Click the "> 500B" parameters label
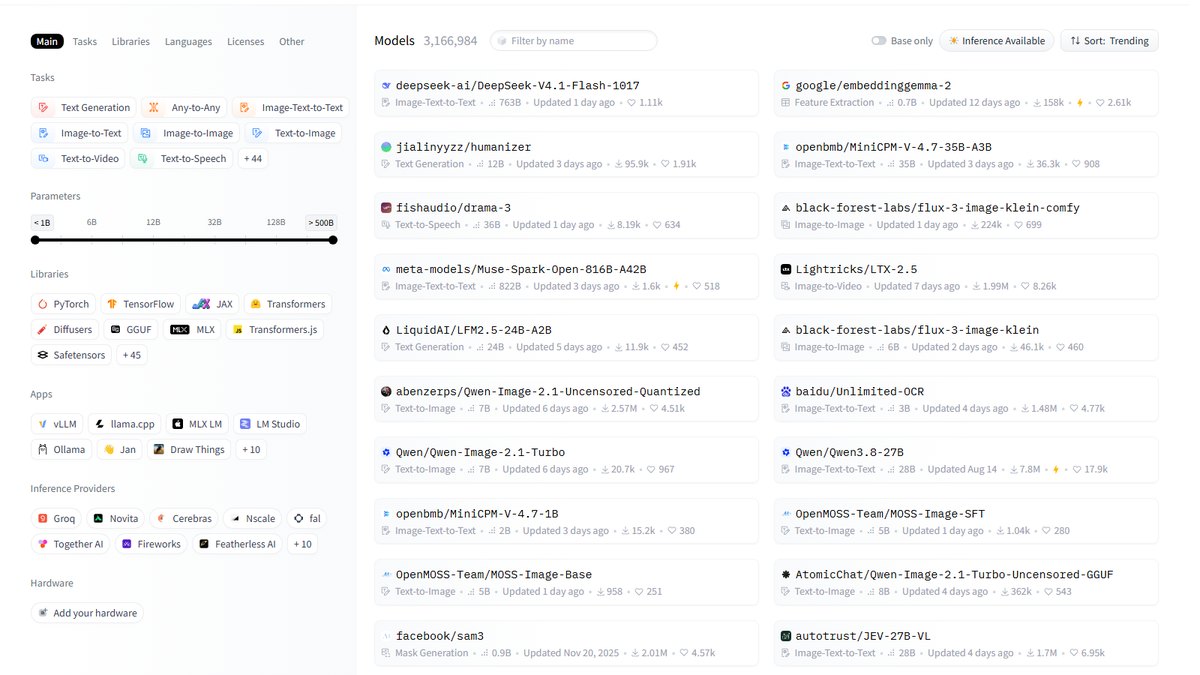Image resolution: width=1200 pixels, height=675 pixels. pos(322,222)
